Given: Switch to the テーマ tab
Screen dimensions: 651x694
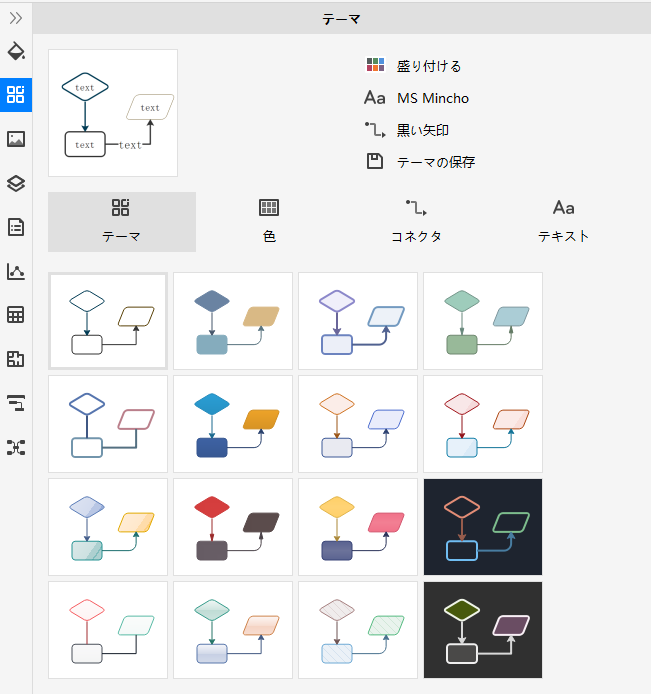Looking at the screenshot, I should click(122, 222).
